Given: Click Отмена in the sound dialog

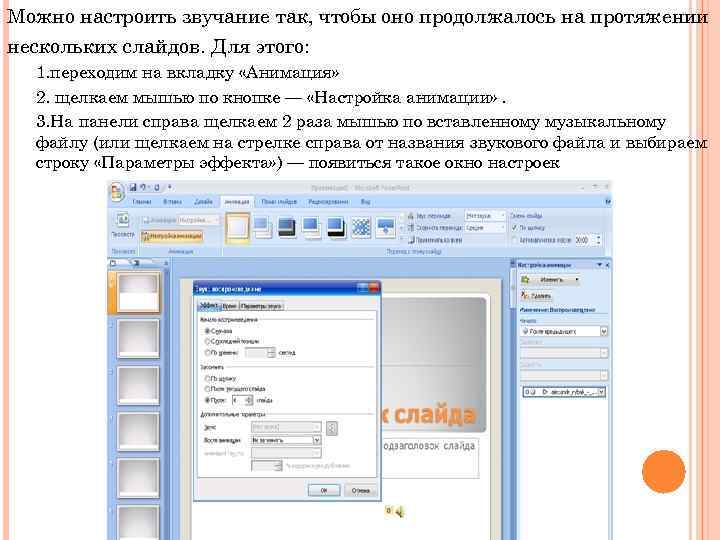Looking at the screenshot, I should pos(360,490).
